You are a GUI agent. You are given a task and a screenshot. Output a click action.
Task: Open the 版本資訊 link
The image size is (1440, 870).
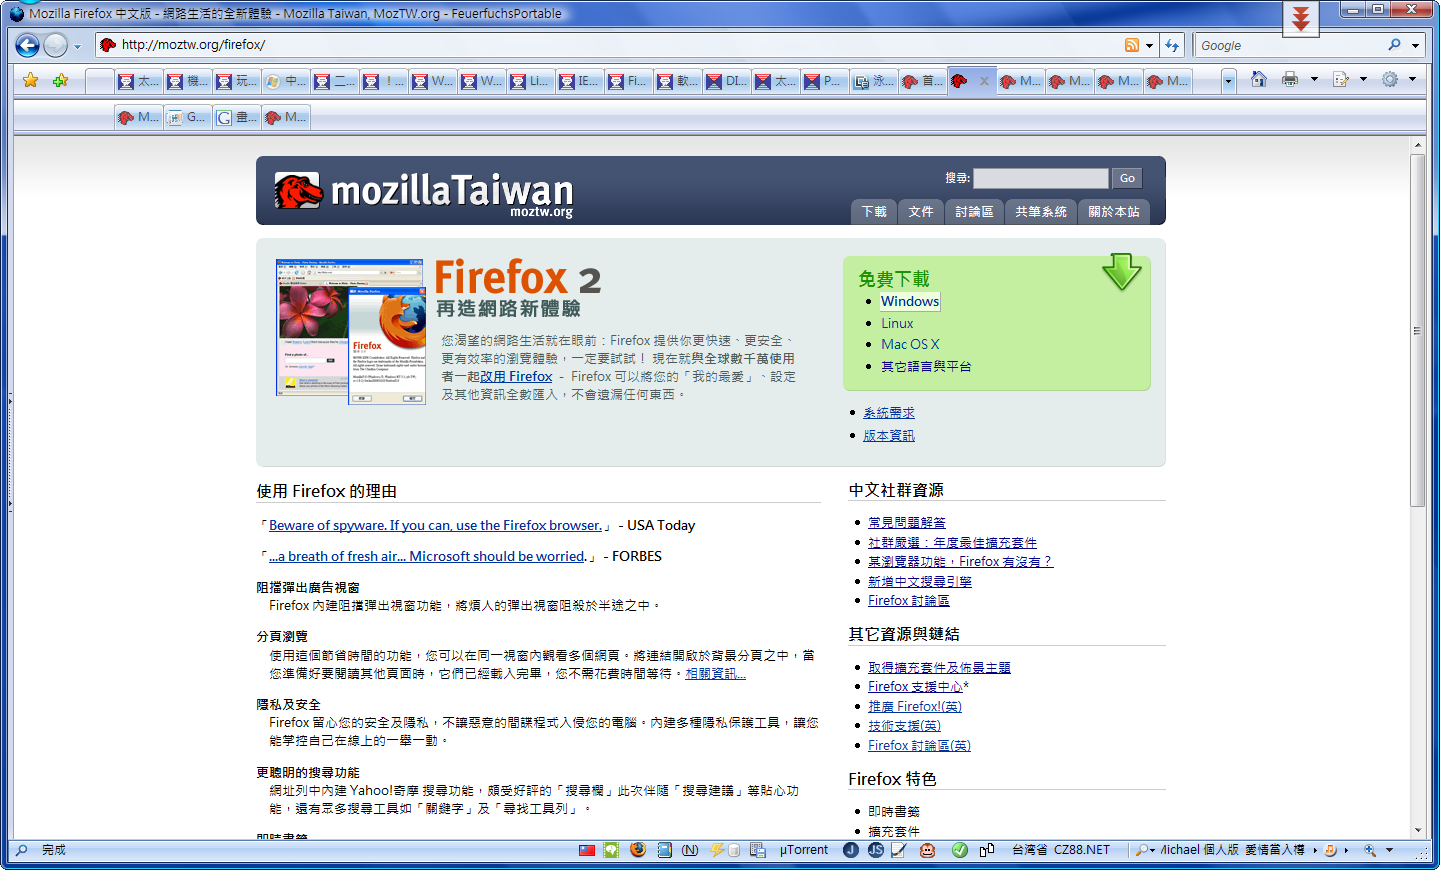pyautogui.click(x=889, y=436)
